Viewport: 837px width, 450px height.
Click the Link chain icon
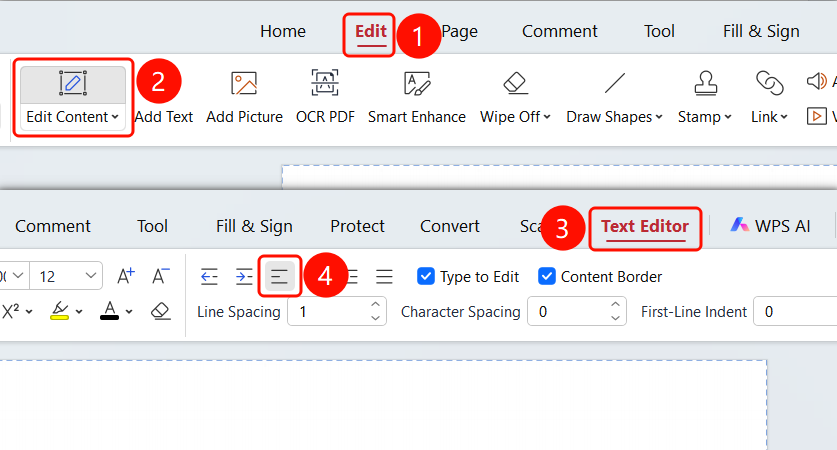click(769, 83)
